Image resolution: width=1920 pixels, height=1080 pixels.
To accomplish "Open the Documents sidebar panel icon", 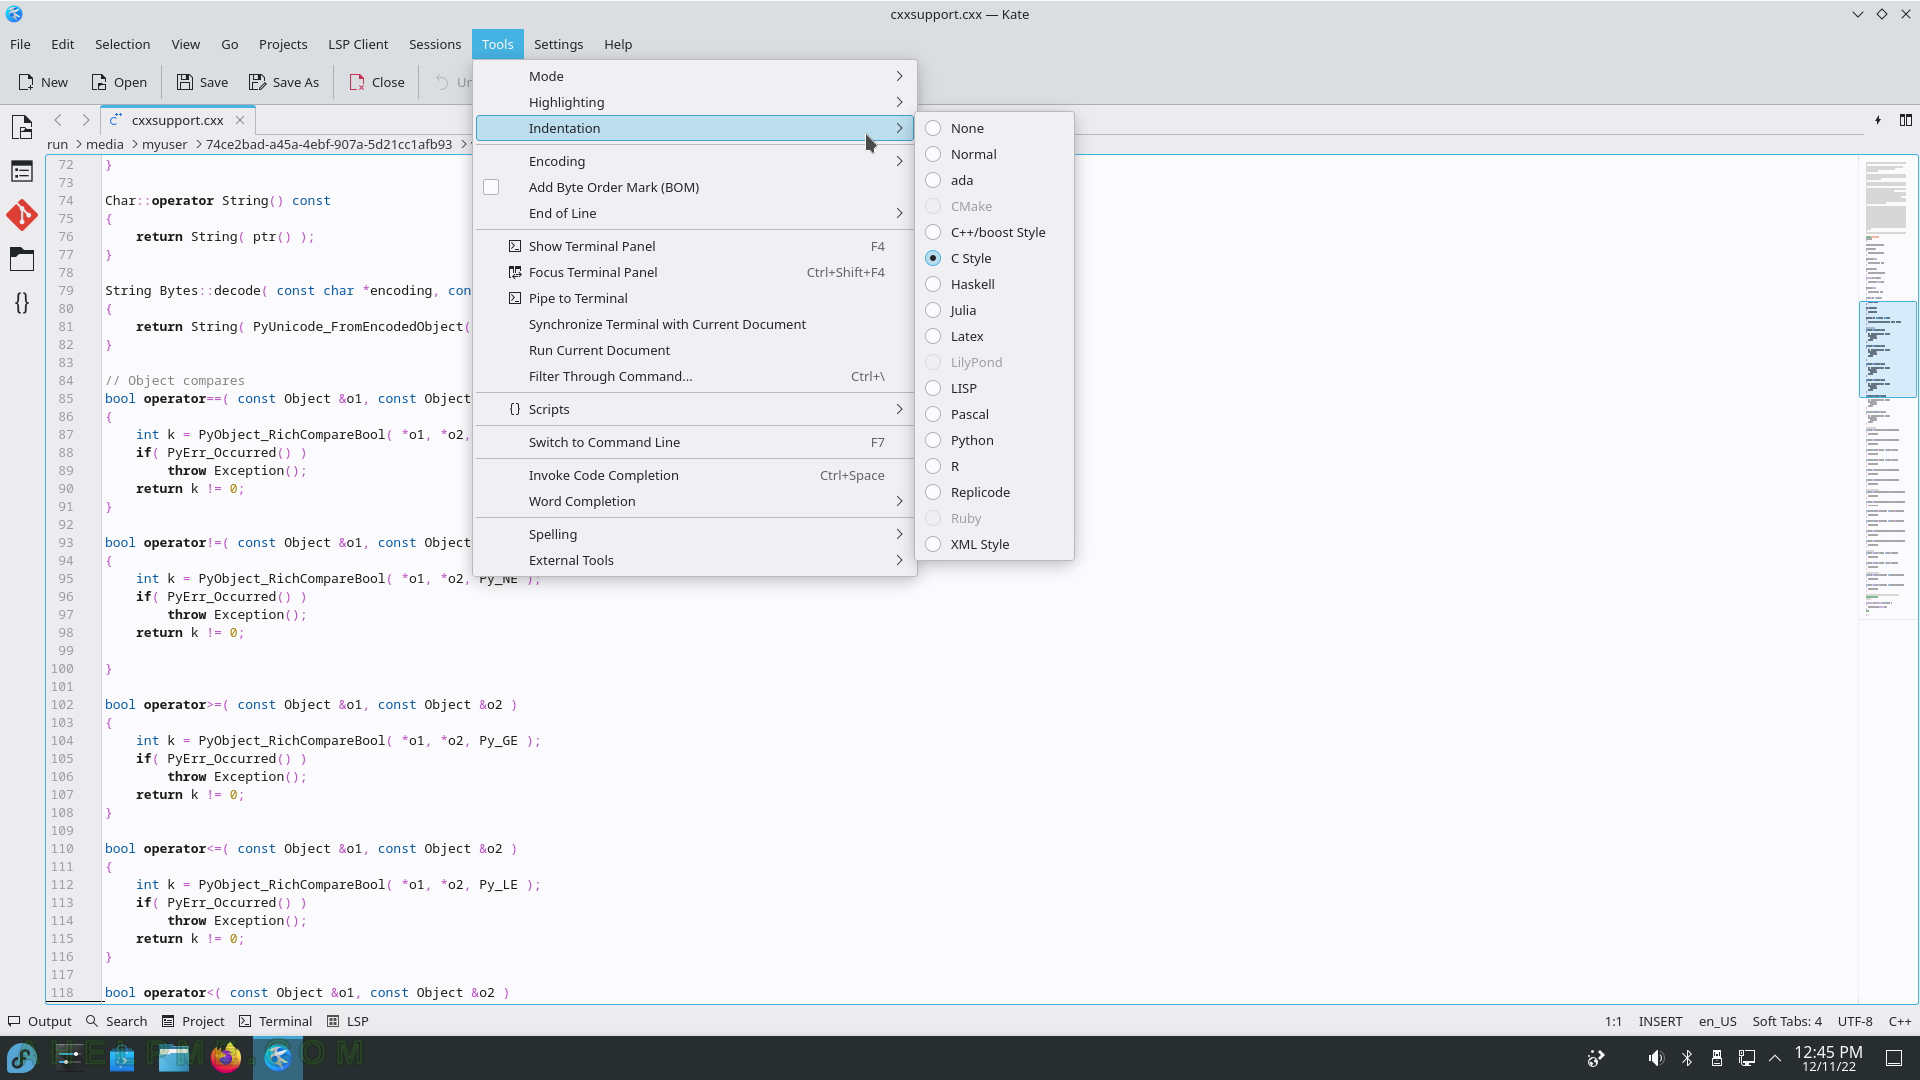I will [x=22, y=127].
